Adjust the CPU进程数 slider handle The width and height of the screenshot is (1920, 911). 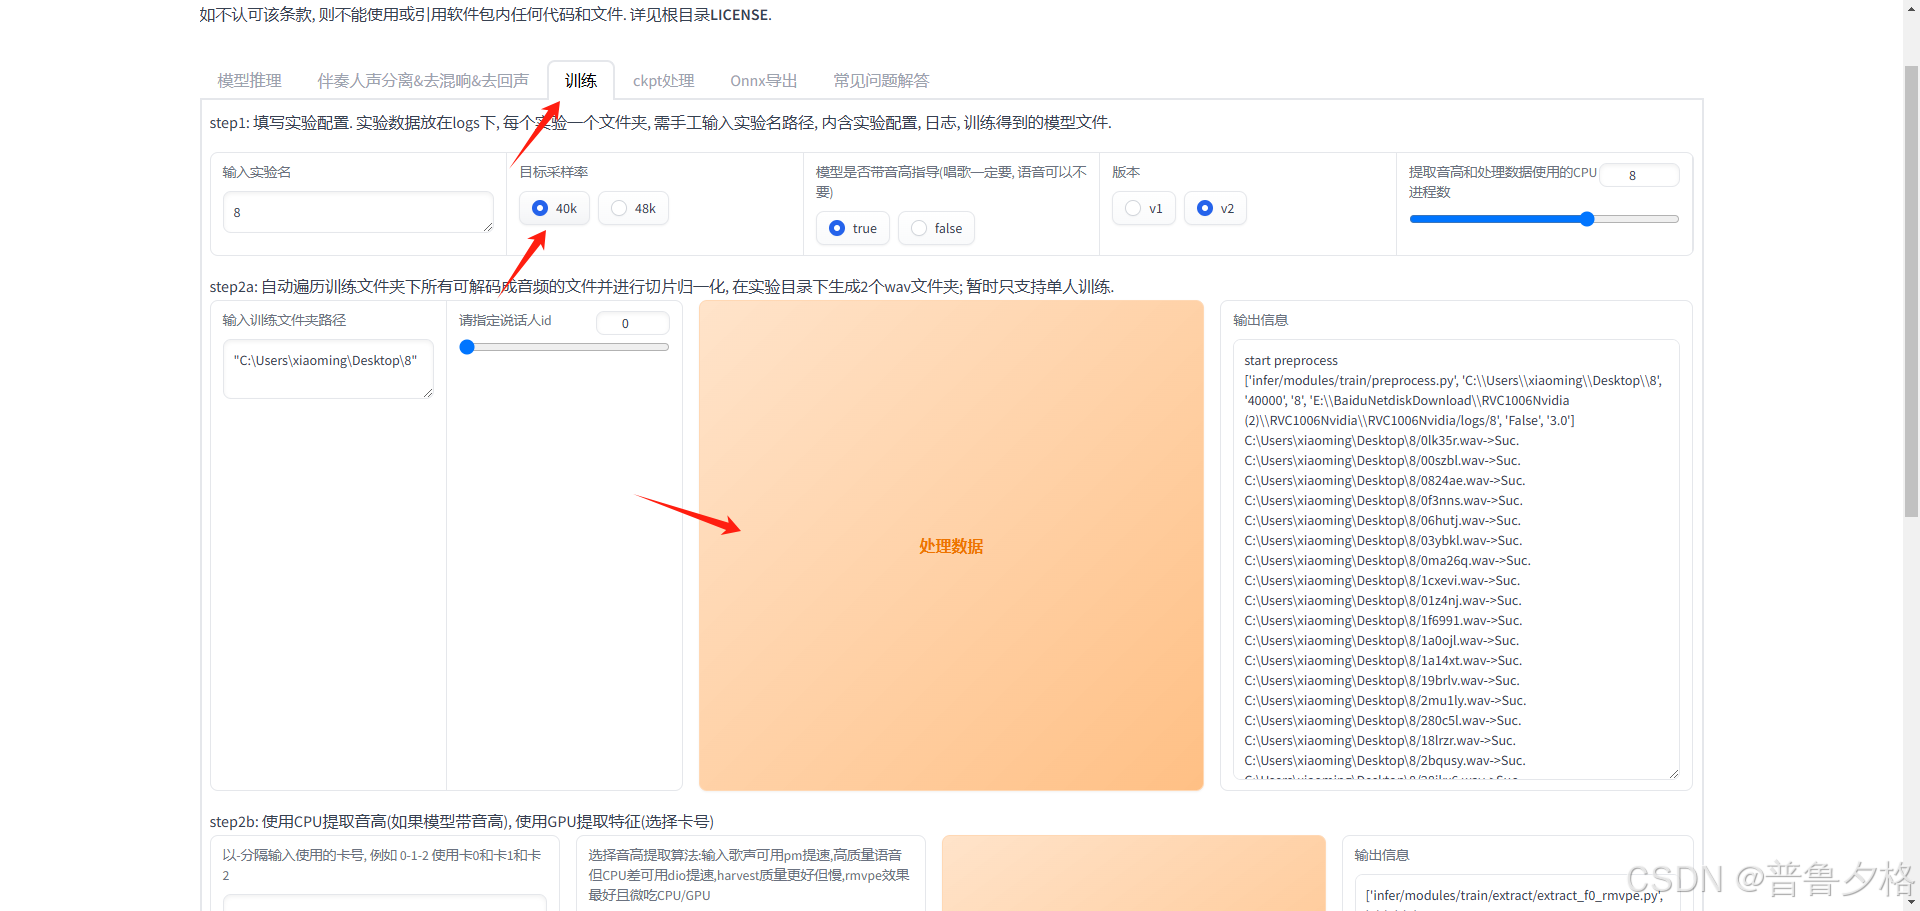point(1587,219)
